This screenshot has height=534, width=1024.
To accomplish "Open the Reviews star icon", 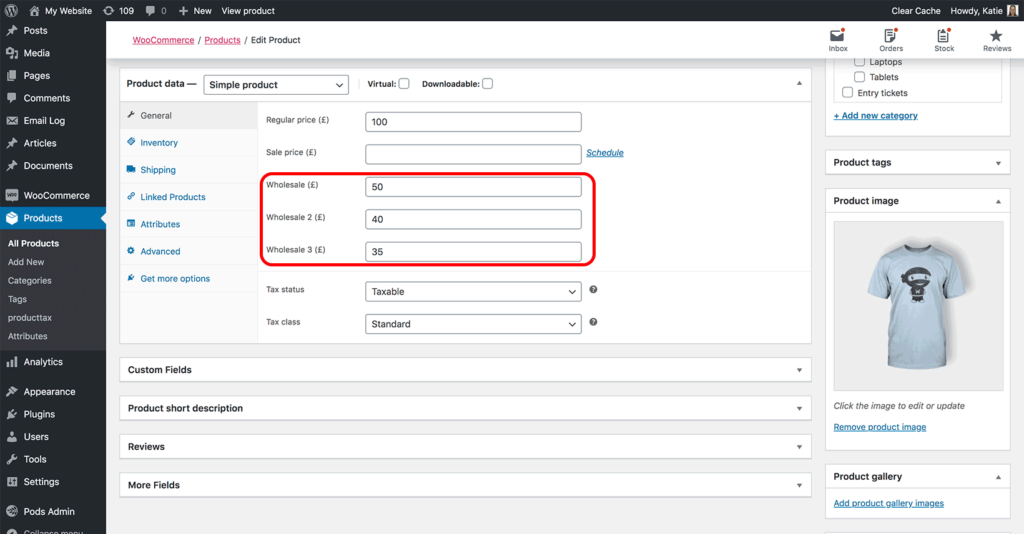I will pos(996,37).
